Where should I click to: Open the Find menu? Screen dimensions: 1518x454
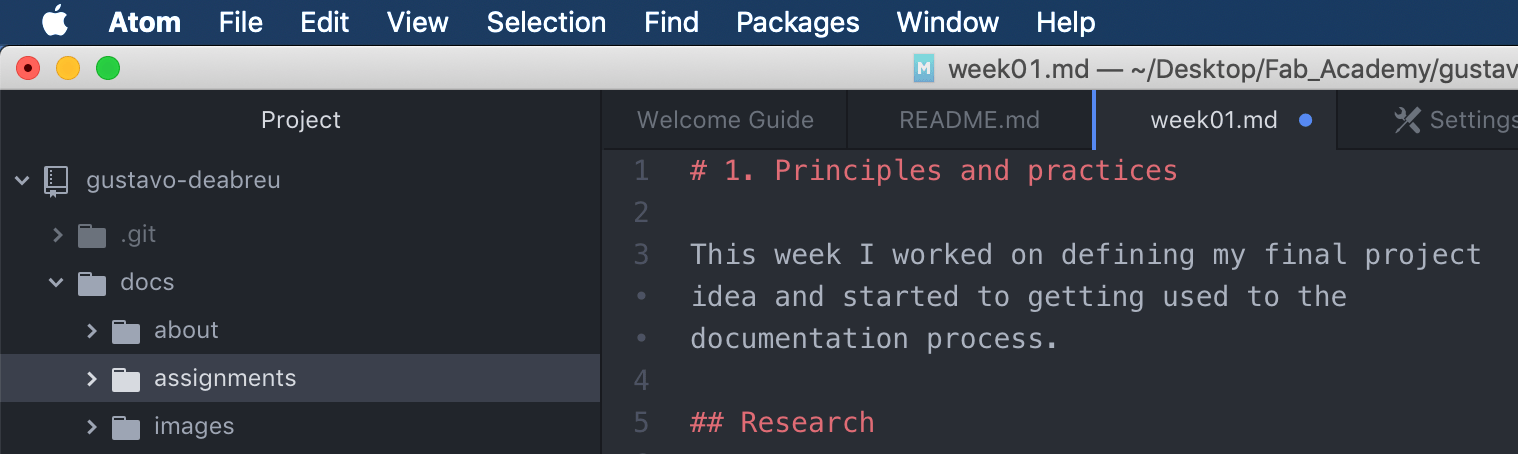pos(671,22)
